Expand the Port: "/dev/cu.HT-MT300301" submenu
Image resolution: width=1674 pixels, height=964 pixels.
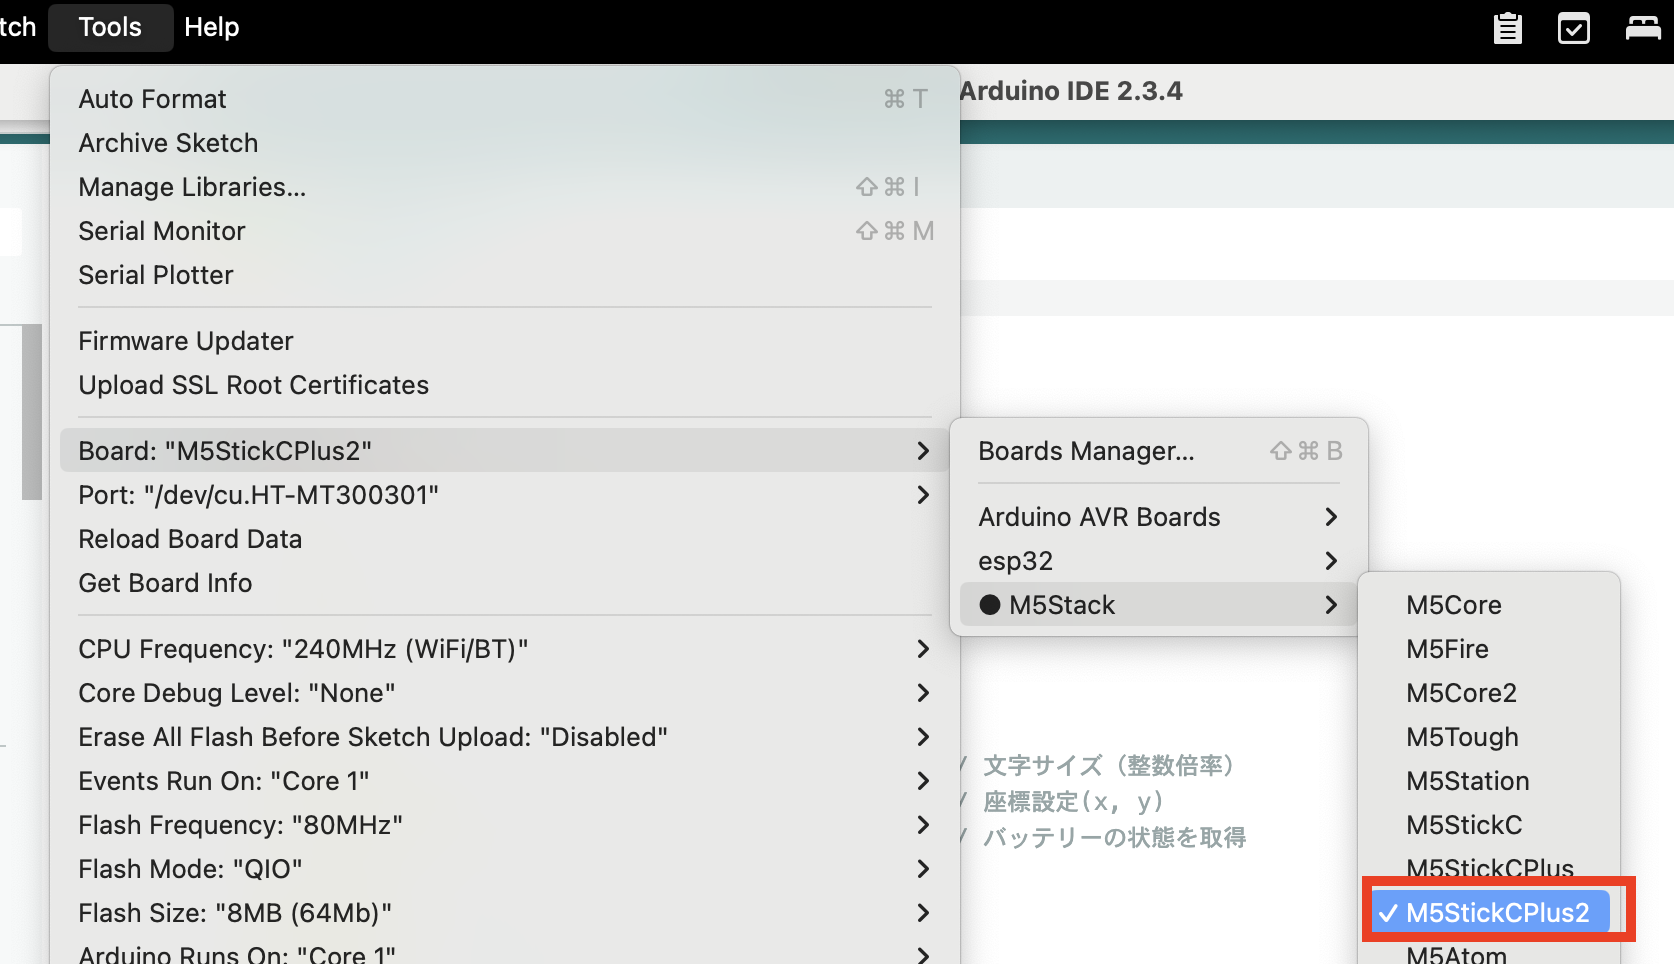point(505,495)
